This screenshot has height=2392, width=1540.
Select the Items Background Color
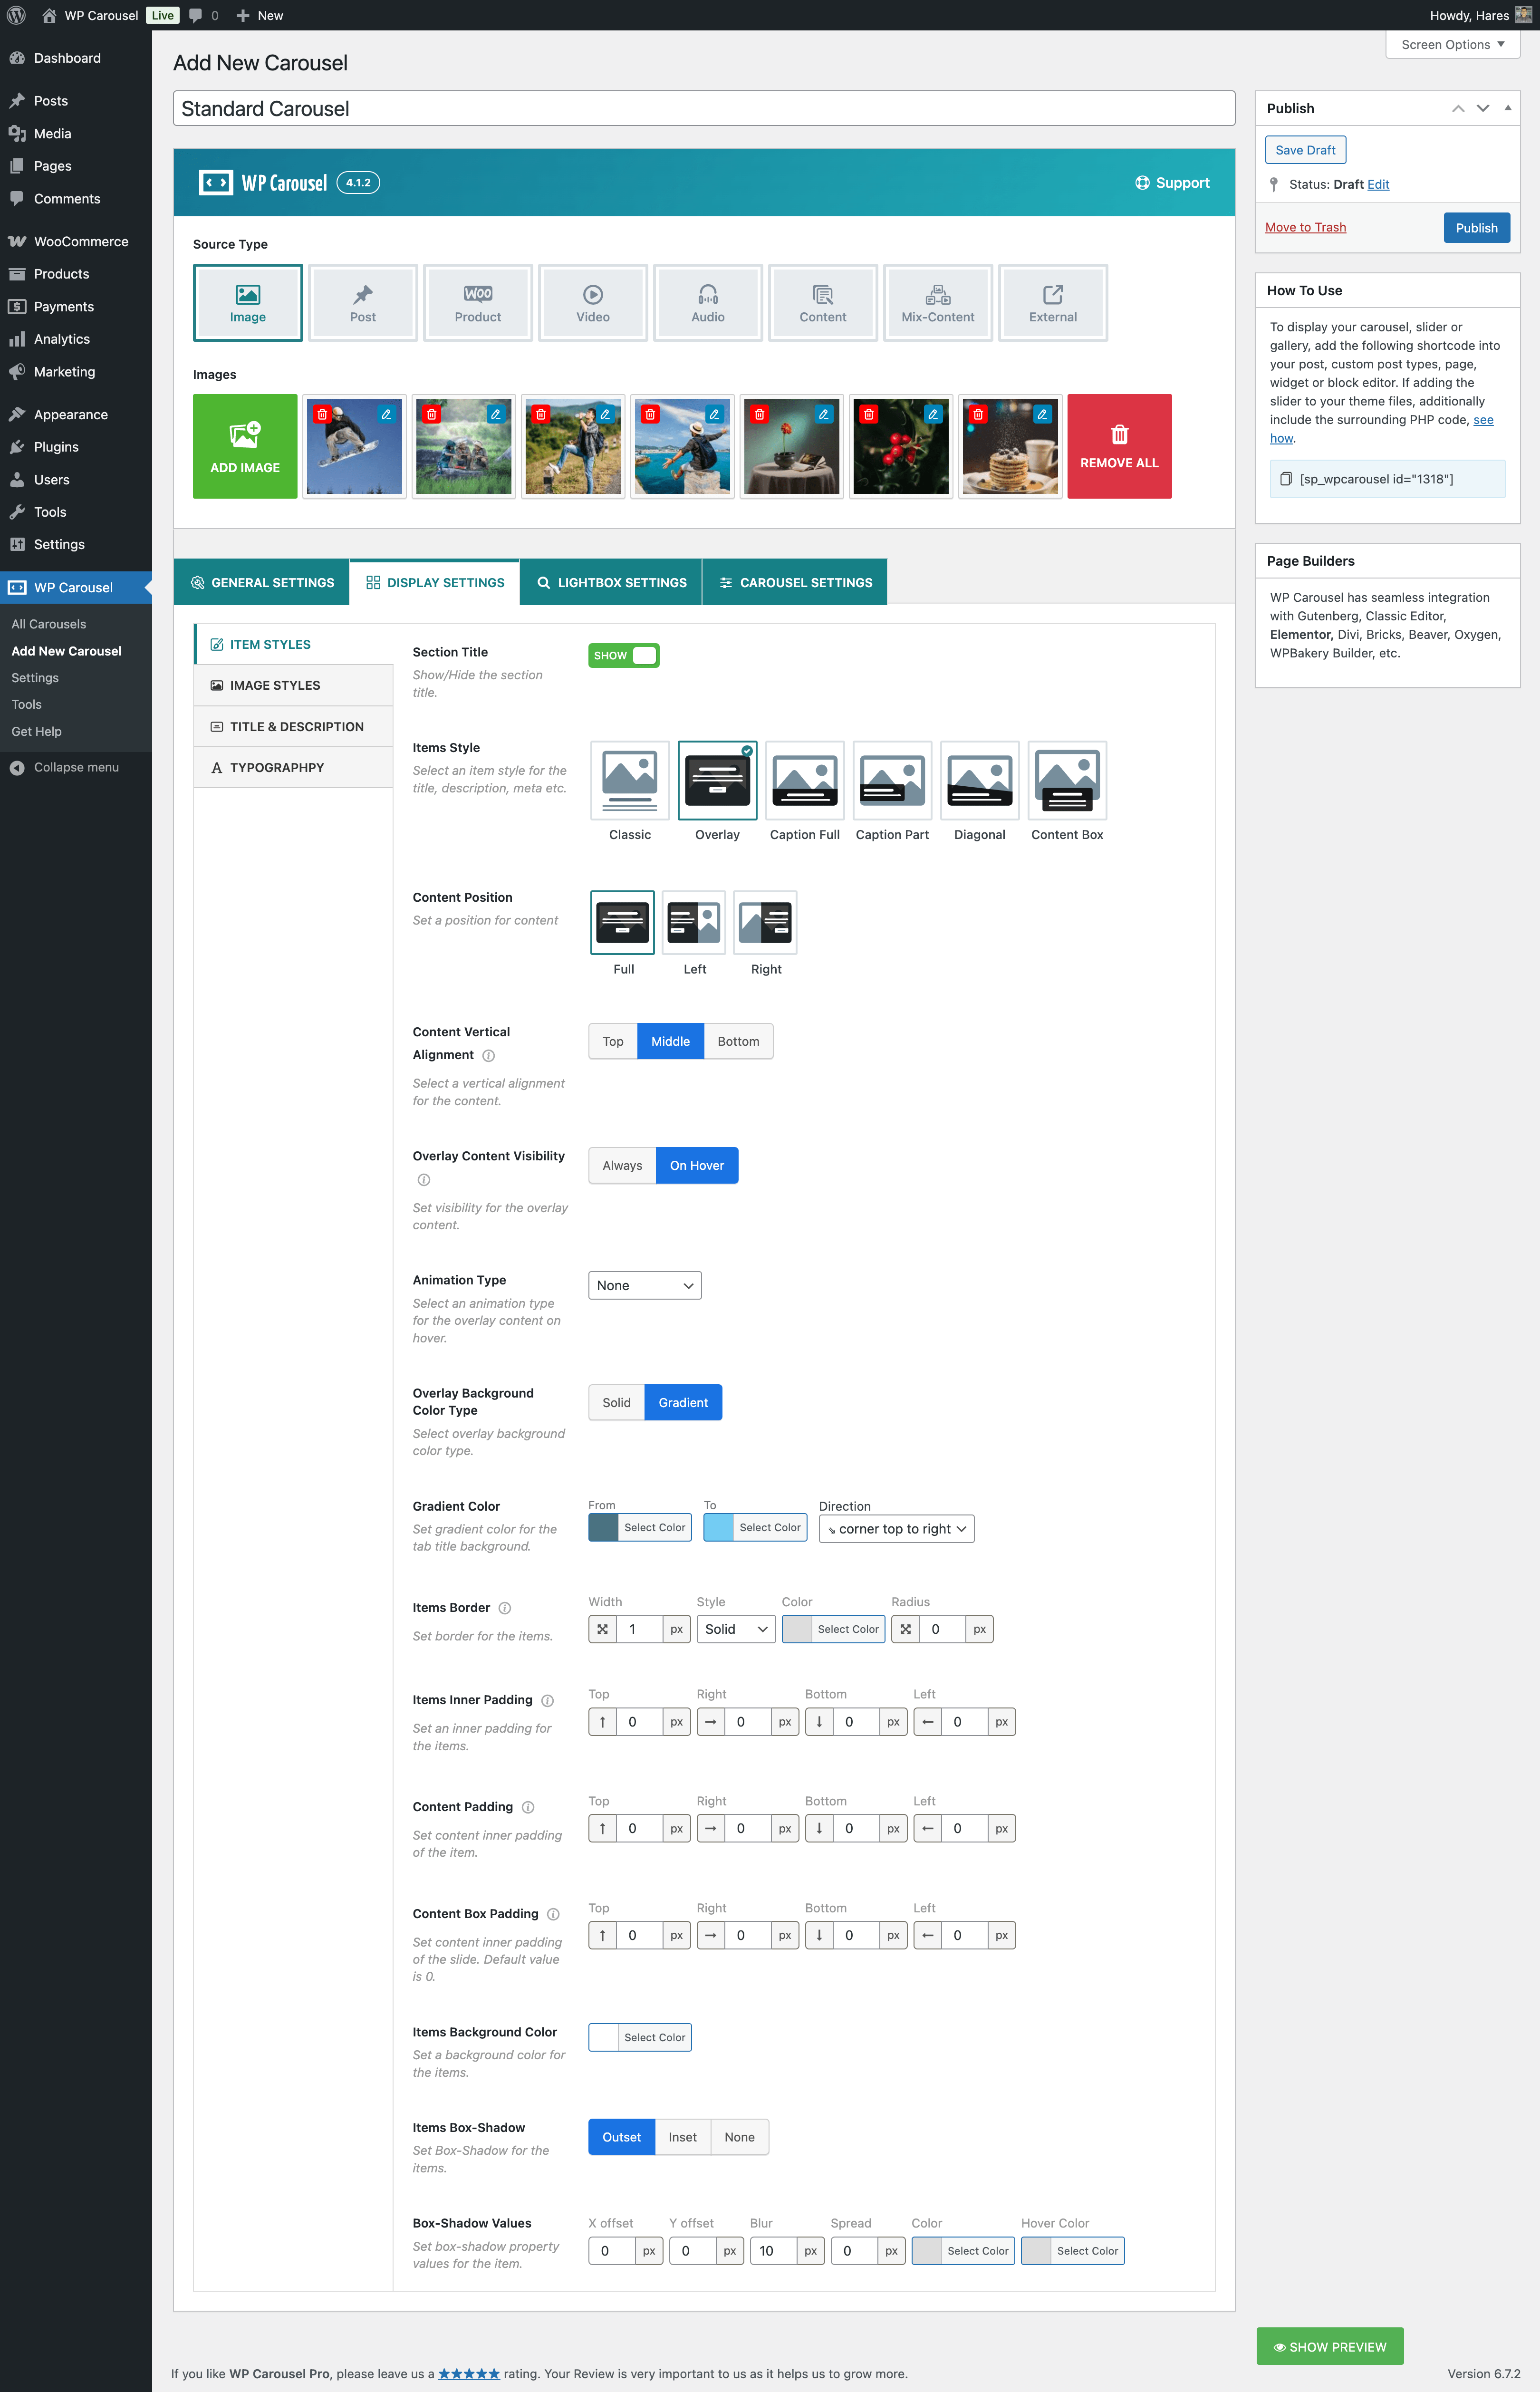640,2038
